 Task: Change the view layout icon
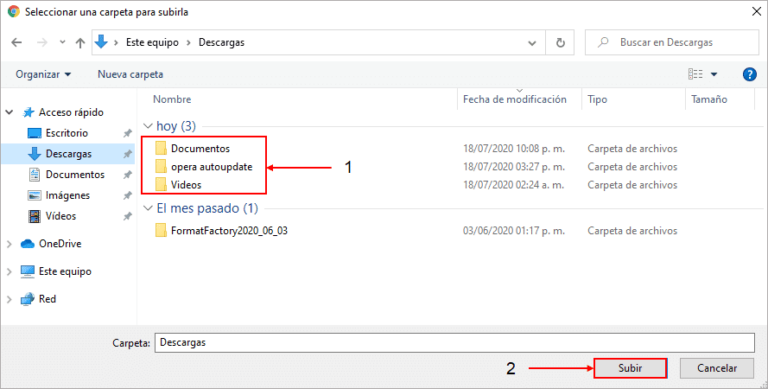696,74
